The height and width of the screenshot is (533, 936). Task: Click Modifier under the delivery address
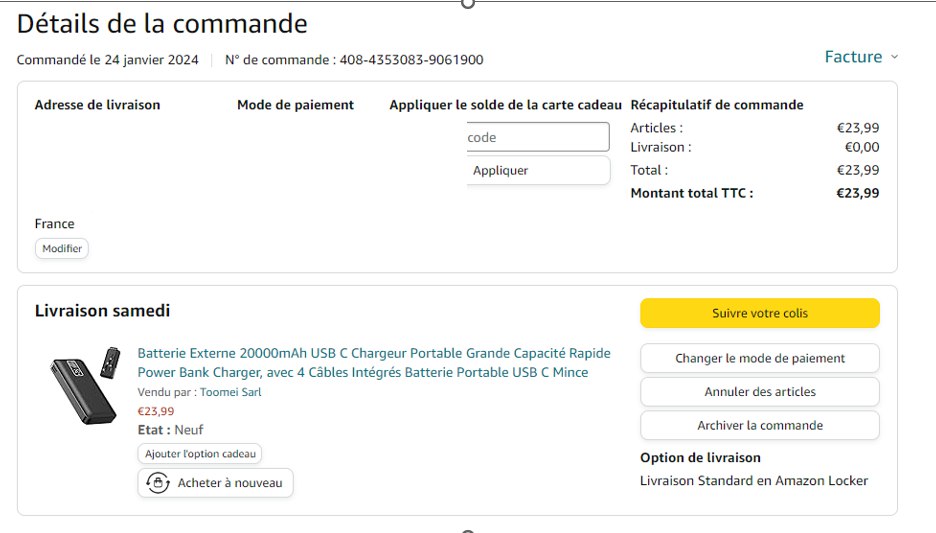(62, 248)
